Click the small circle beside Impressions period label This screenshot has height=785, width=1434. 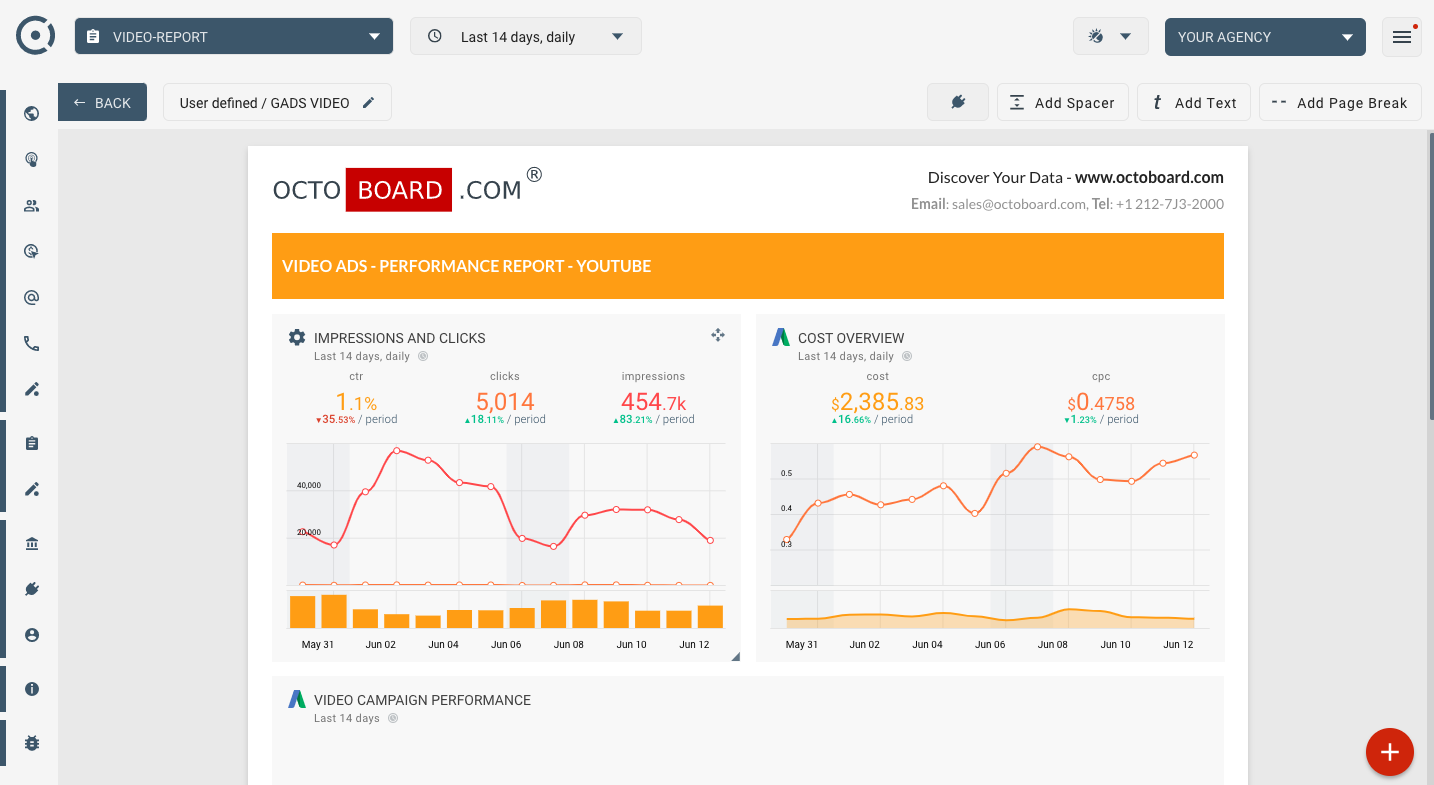[423, 356]
